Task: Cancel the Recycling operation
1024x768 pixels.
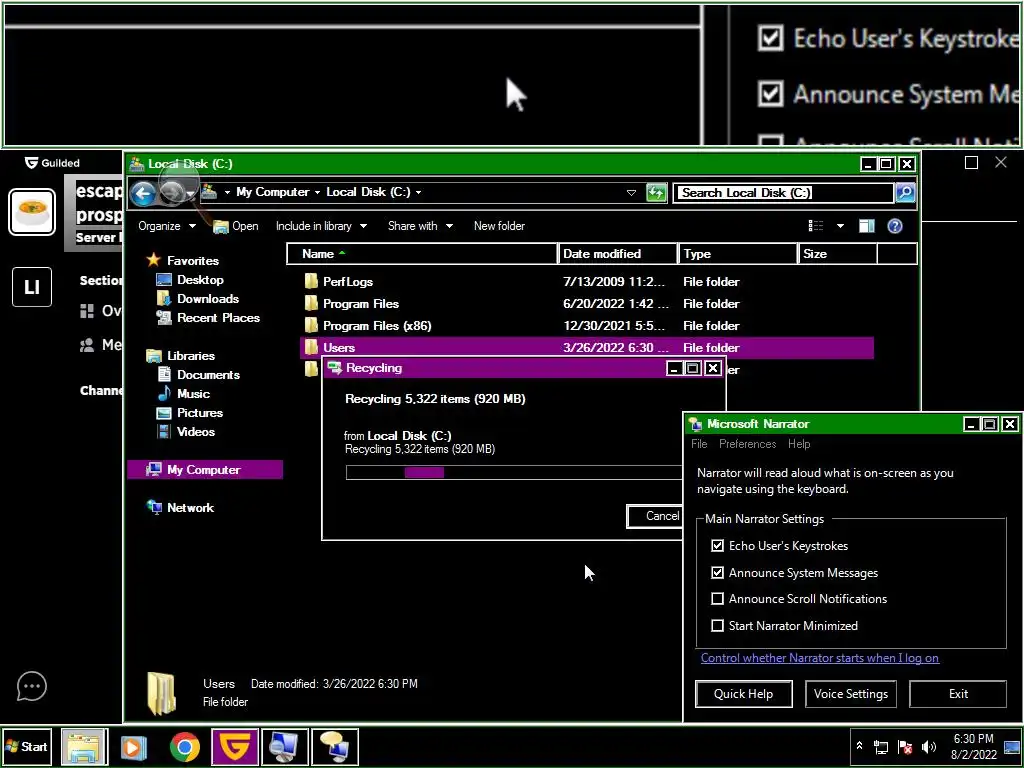Action: [655, 516]
